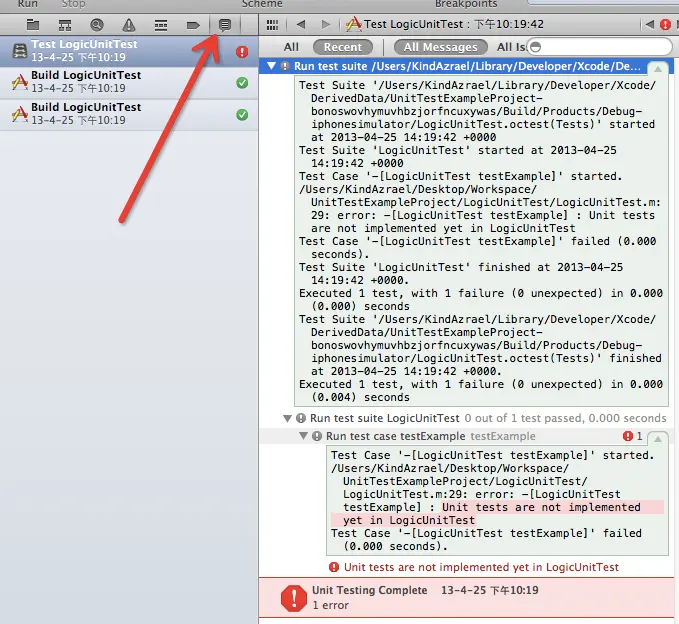Go forward with the right arrow
Screen dimensions: 679x624
tap(325, 24)
